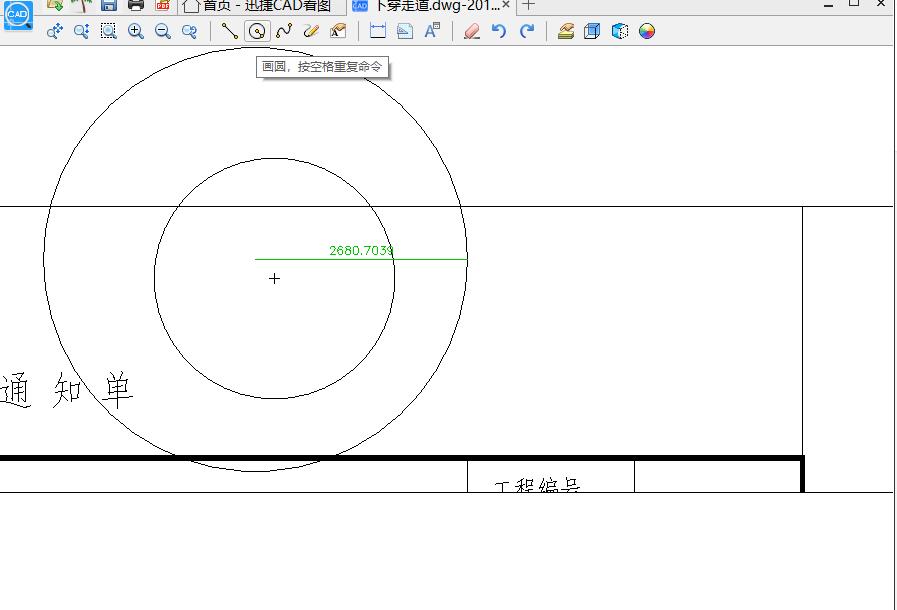The height and width of the screenshot is (610, 897).
Task: Click the export to PDF icon
Action: click(x=162, y=5)
